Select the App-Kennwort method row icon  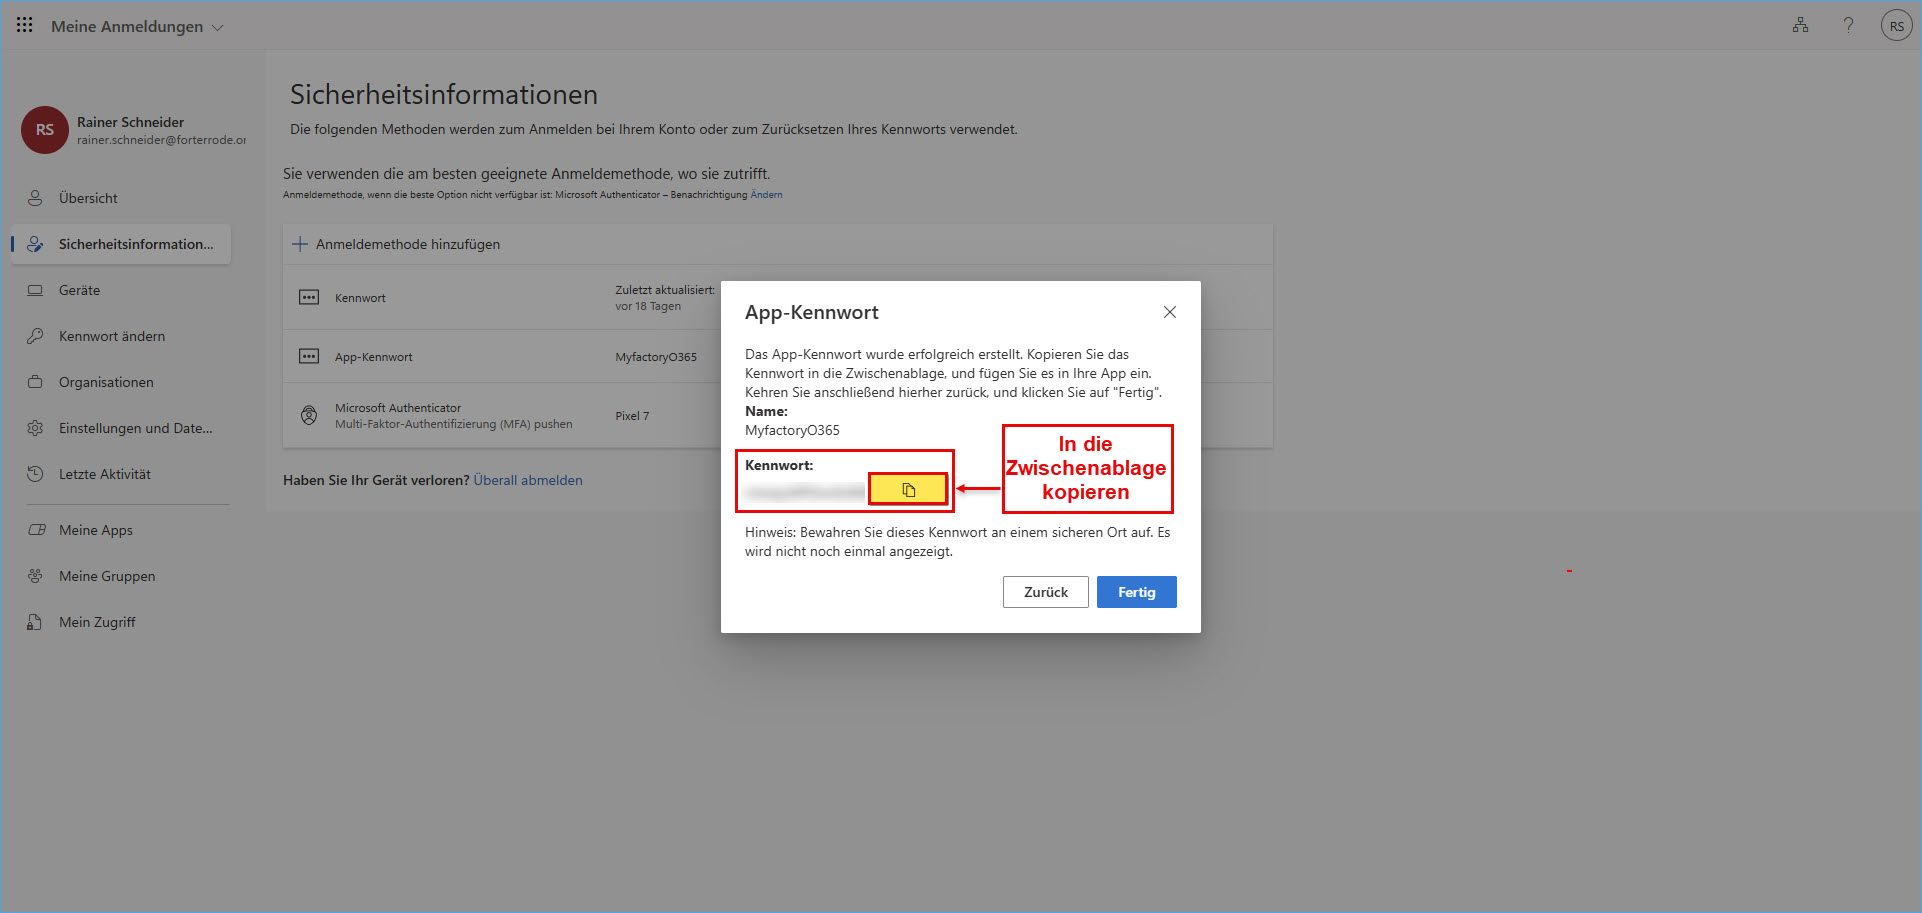click(309, 356)
